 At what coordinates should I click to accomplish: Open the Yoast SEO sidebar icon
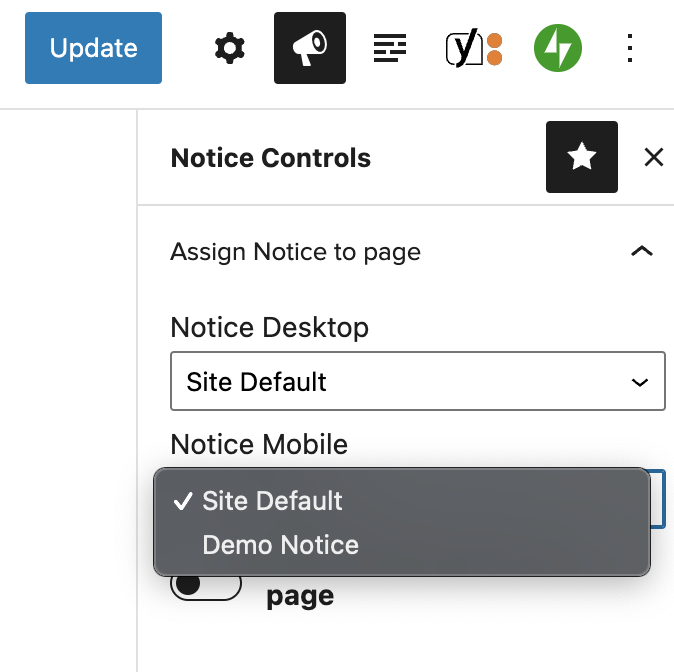[473, 48]
